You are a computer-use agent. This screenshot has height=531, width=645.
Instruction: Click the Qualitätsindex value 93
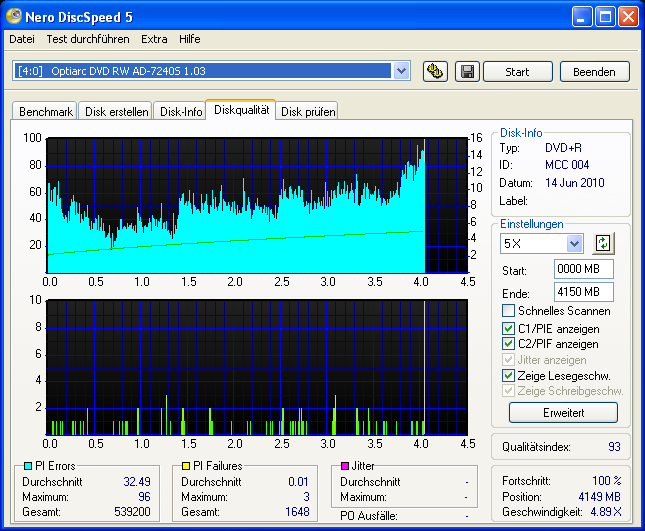(x=614, y=447)
